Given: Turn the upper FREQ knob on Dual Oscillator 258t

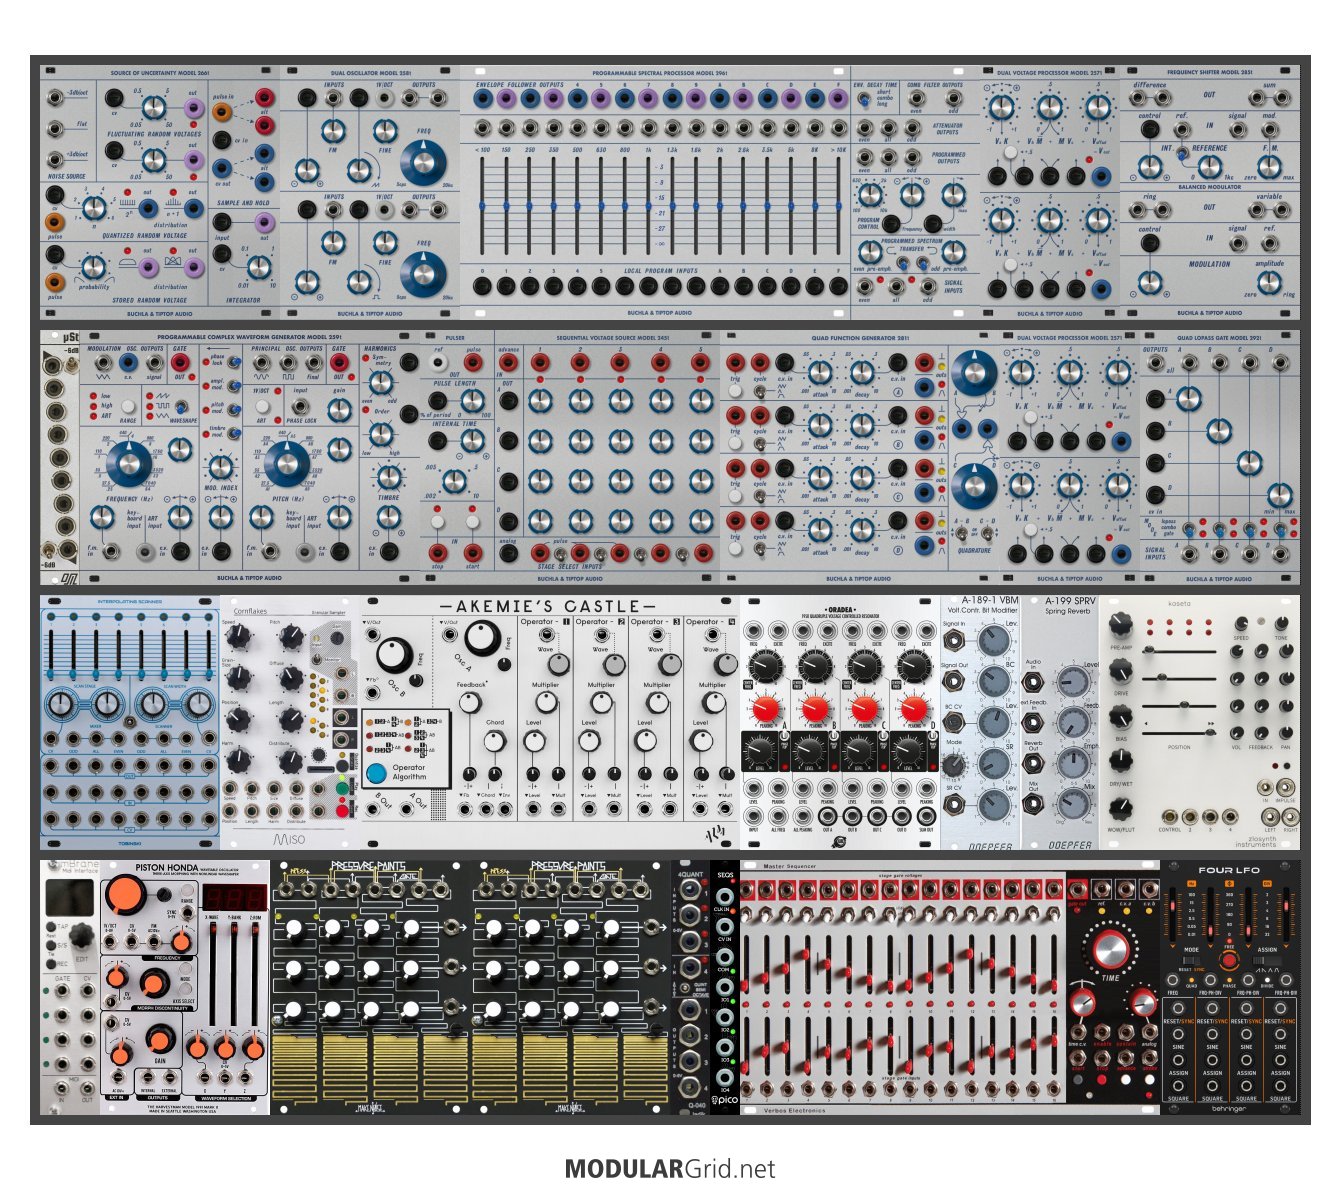Looking at the screenshot, I should point(425,165).
